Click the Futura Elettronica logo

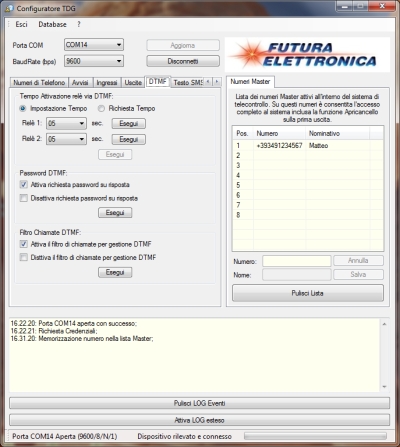(x=307, y=55)
